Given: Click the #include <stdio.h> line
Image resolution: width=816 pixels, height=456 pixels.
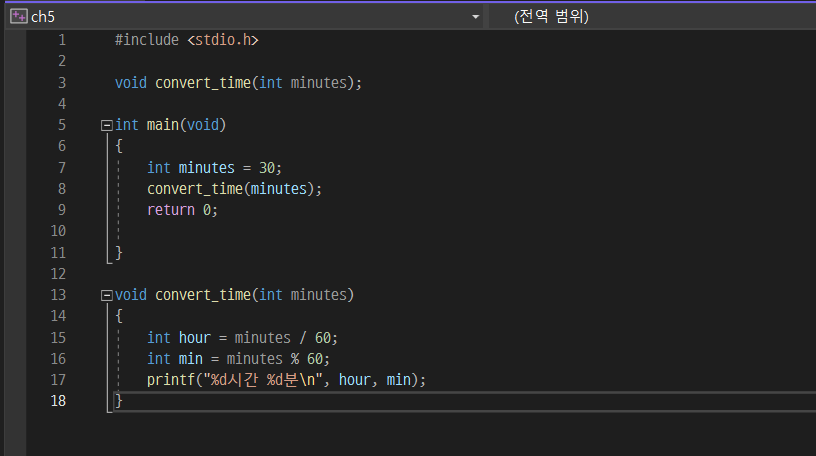Looking at the screenshot, I should [x=186, y=40].
